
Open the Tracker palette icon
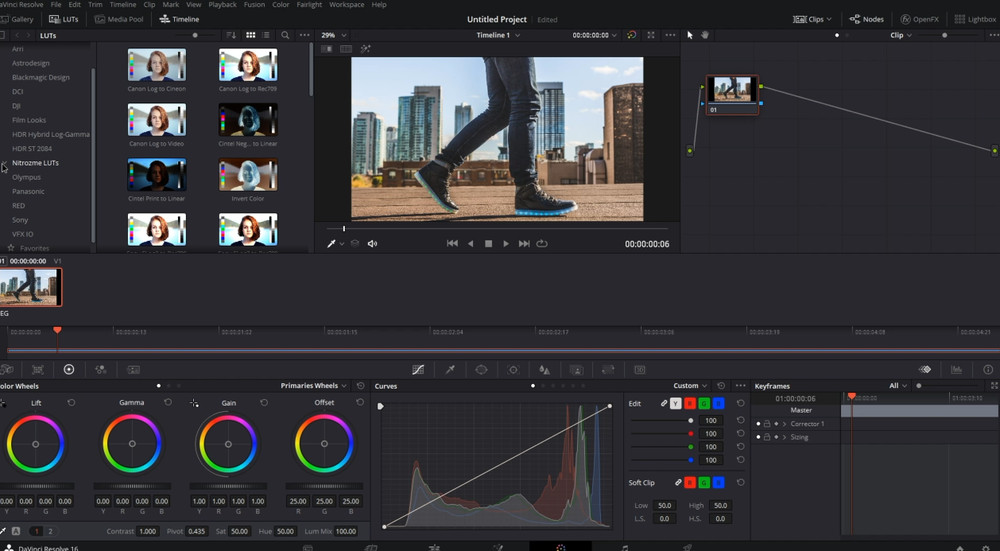click(x=513, y=369)
